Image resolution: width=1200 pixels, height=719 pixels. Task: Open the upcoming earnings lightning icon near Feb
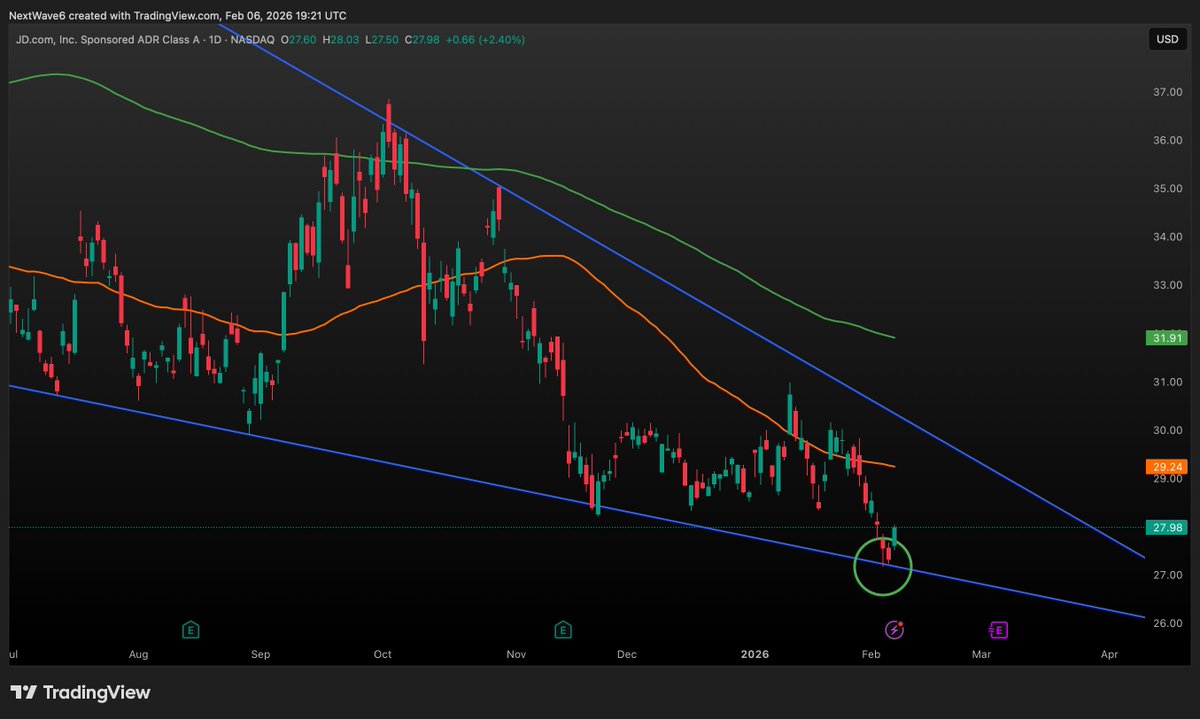pos(893,630)
